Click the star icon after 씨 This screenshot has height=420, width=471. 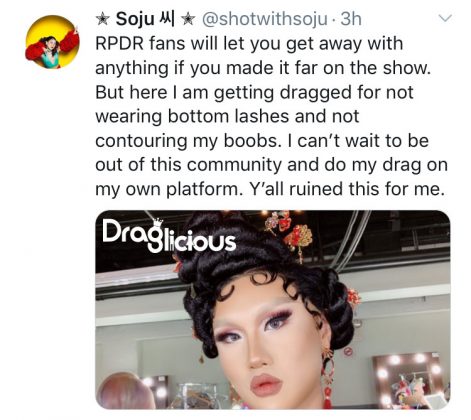pos(188,20)
